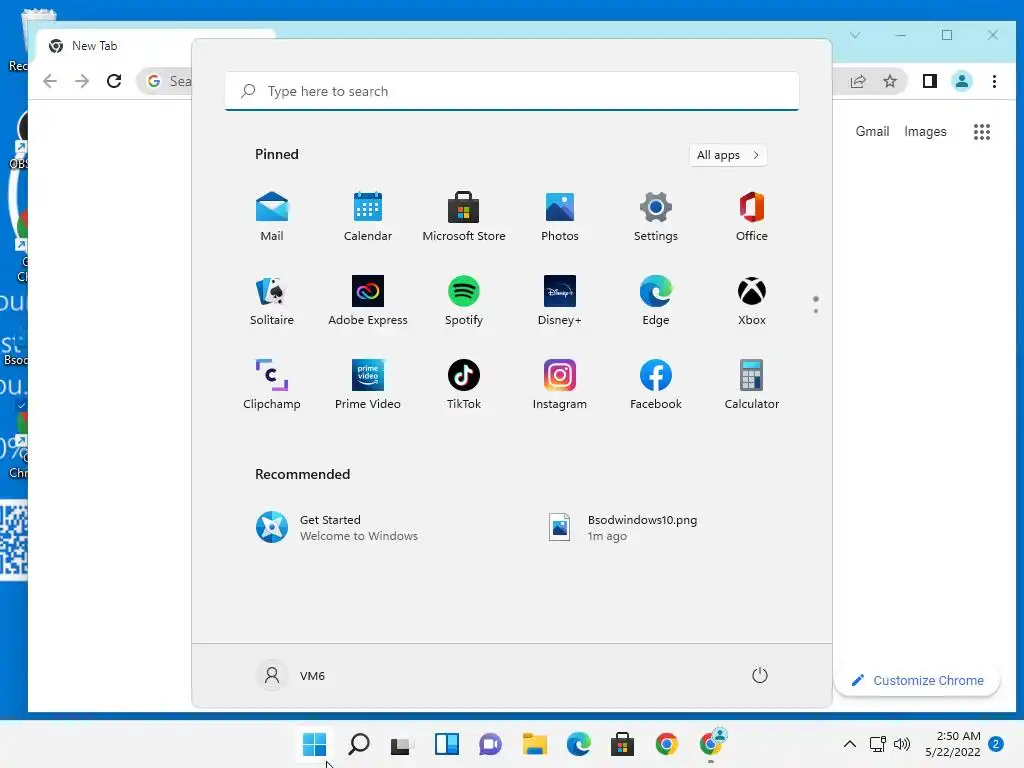Click the power button in Start menu
Image resolution: width=1024 pixels, height=768 pixels.
point(760,675)
